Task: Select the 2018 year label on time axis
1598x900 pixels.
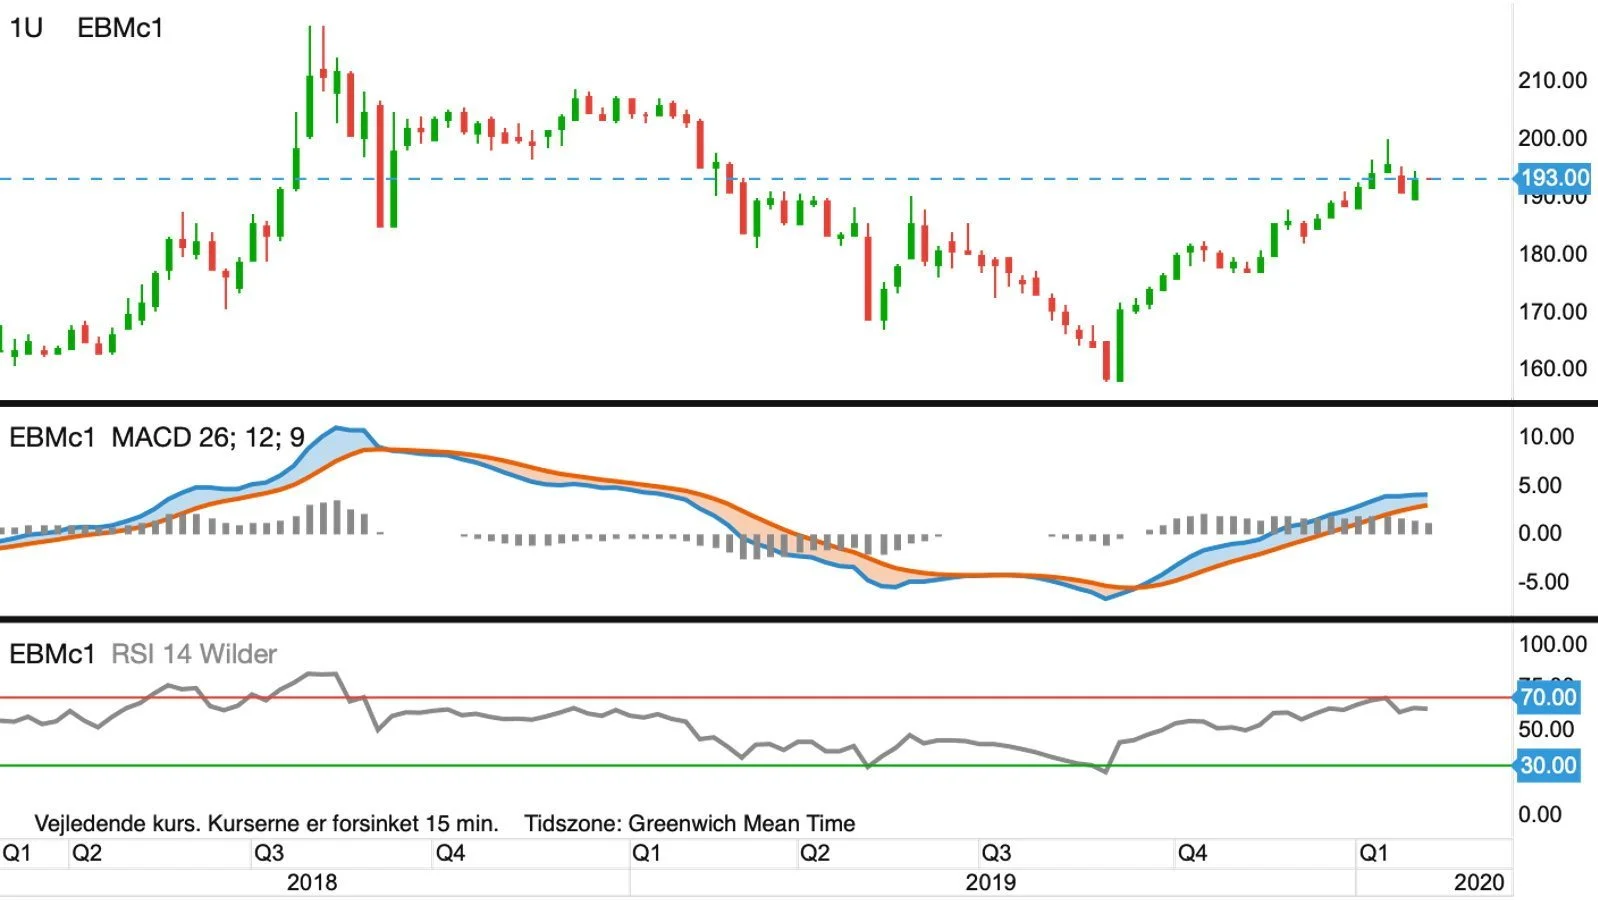Action: pos(312,882)
